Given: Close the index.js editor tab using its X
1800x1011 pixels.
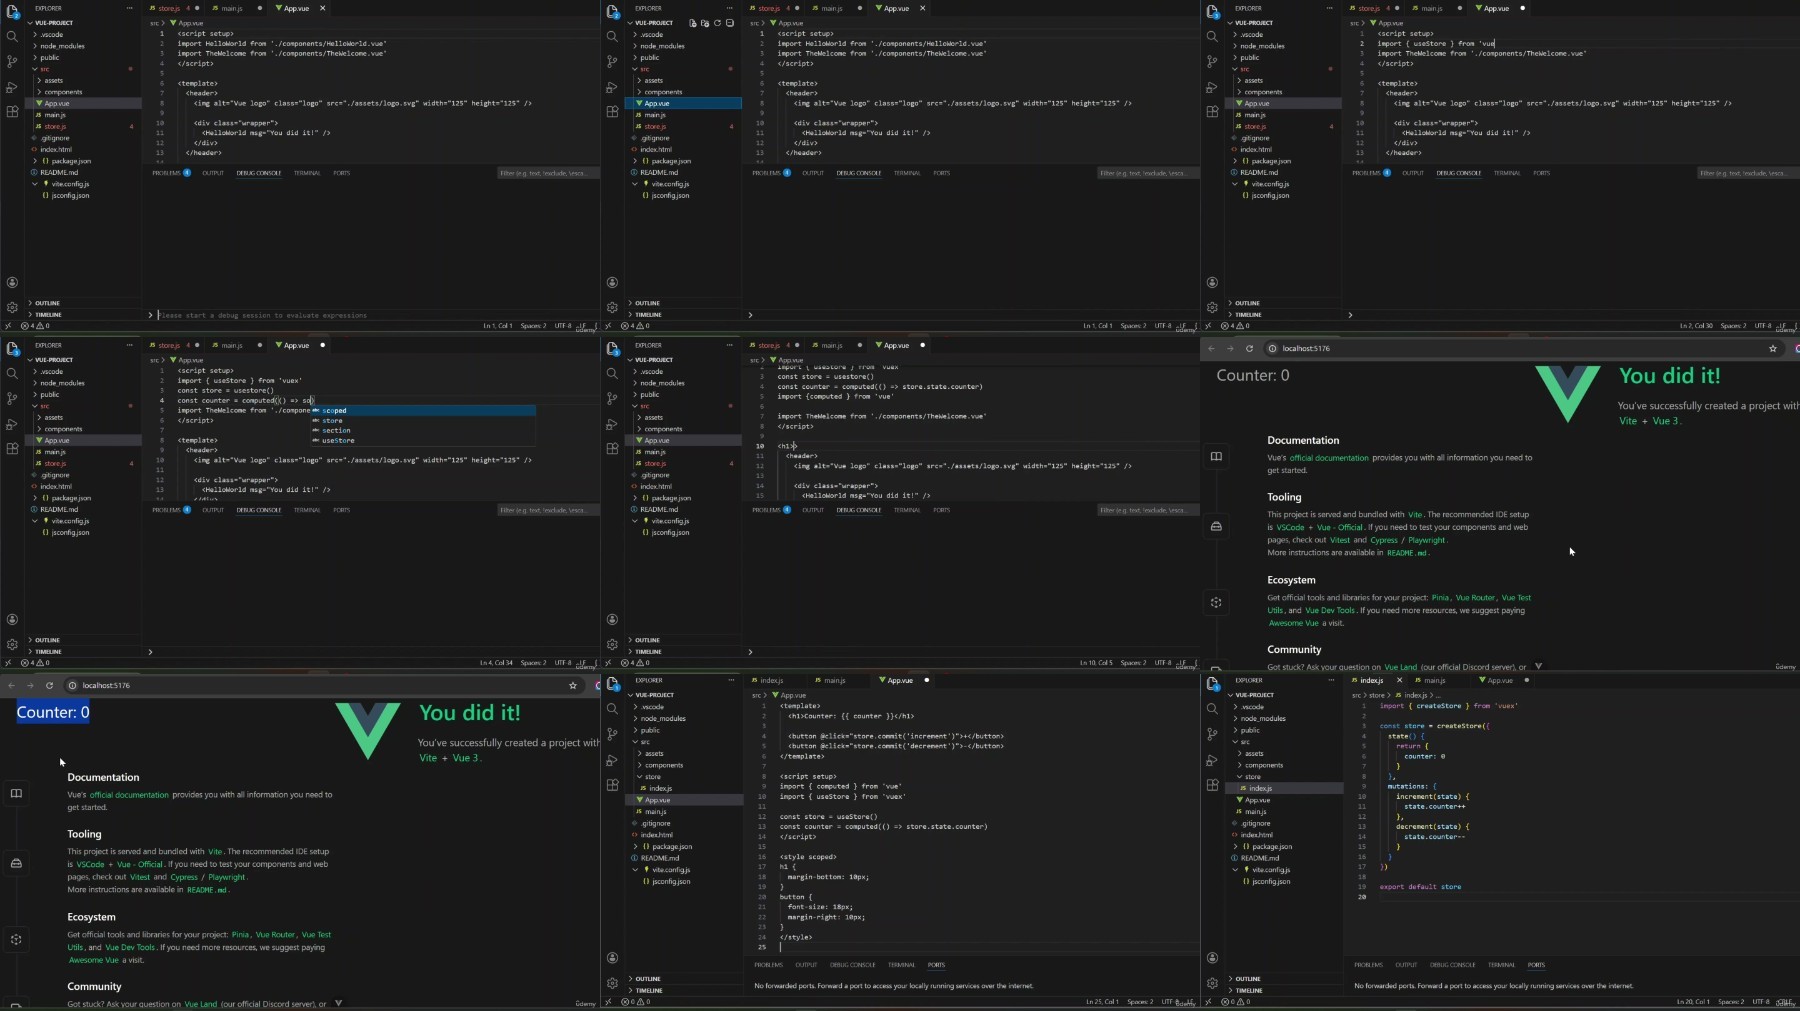Looking at the screenshot, I should 1399,680.
